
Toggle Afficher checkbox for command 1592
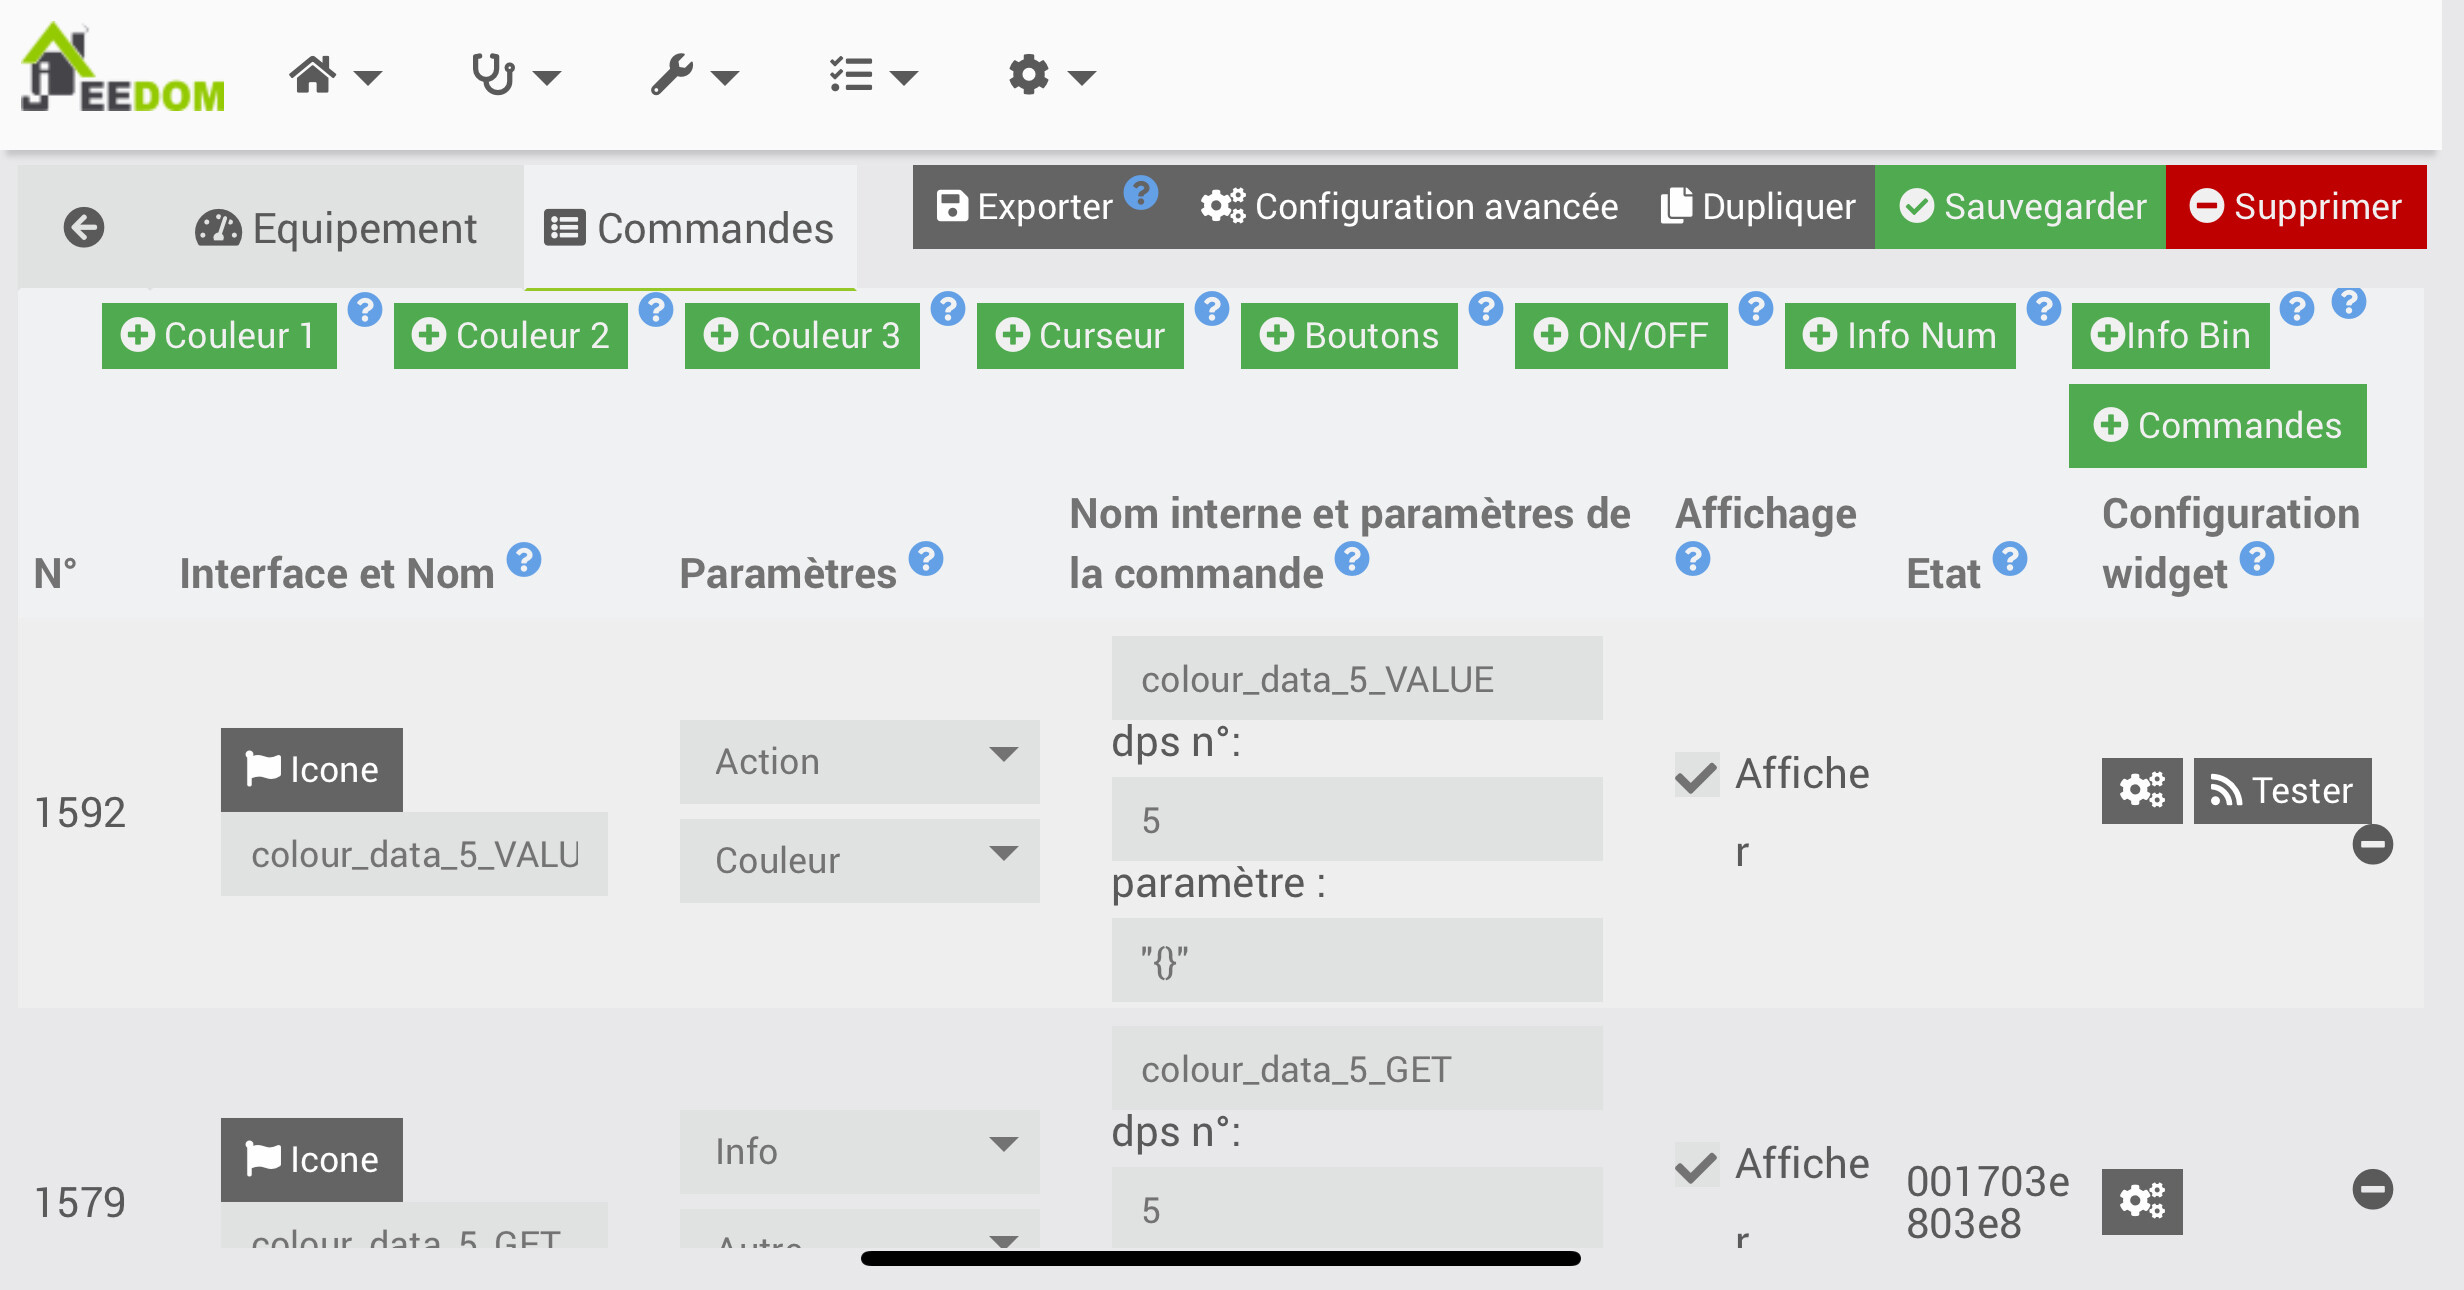pyautogui.click(x=1697, y=776)
